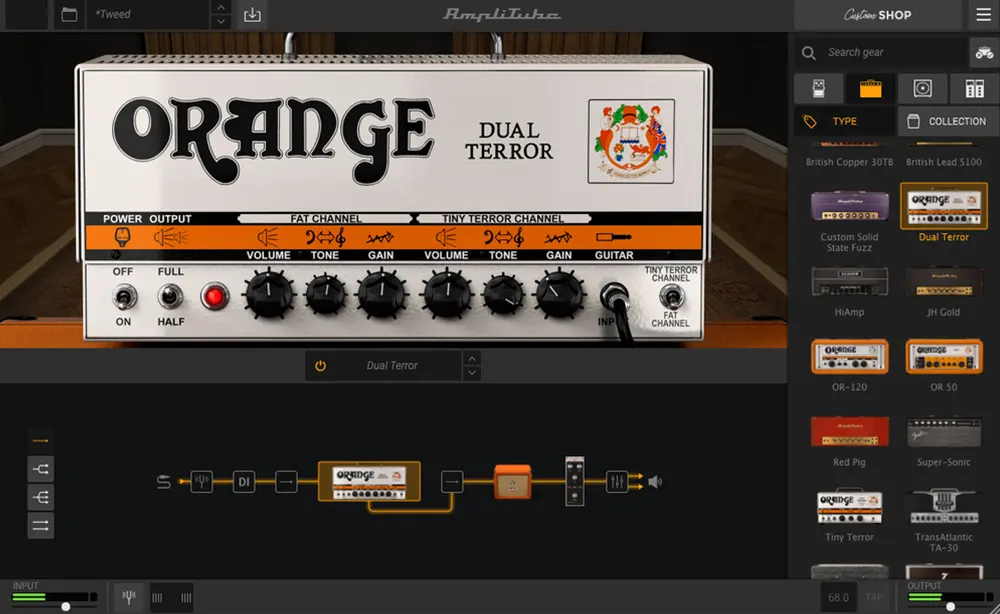Show speaker cabinets in the gear browser
Viewport: 1000px width, 614px height.
(922, 88)
